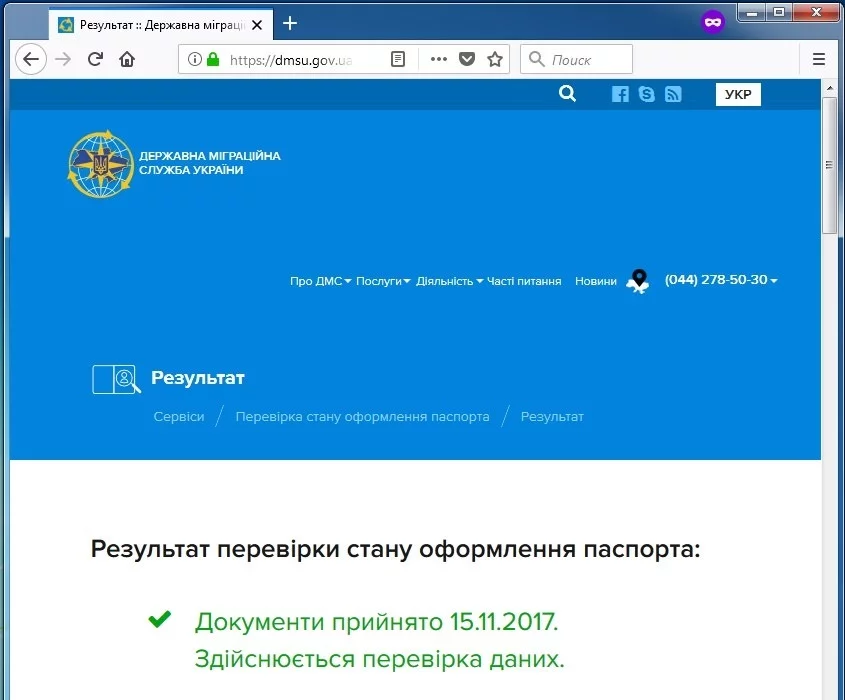
Task: Open the RSS feed icon
Action: 672,93
